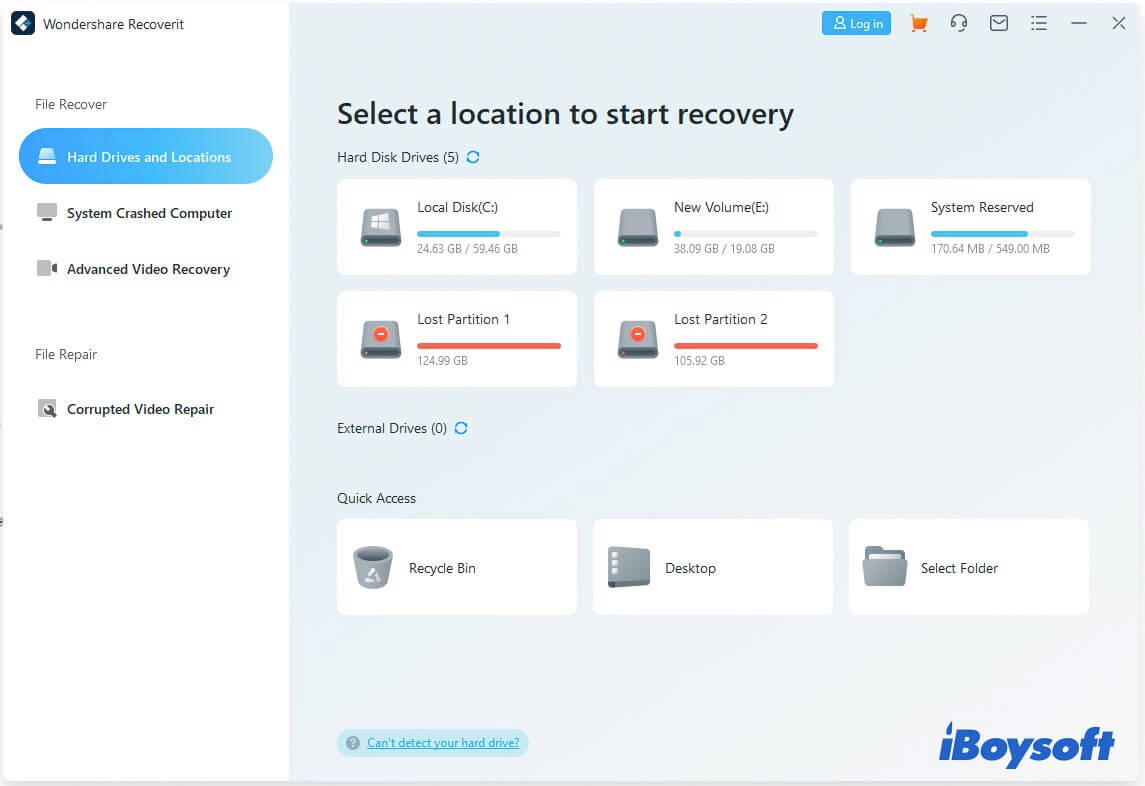Click the Select Folder icon
The width and height of the screenshot is (1145, 786).
pos(884,567)
